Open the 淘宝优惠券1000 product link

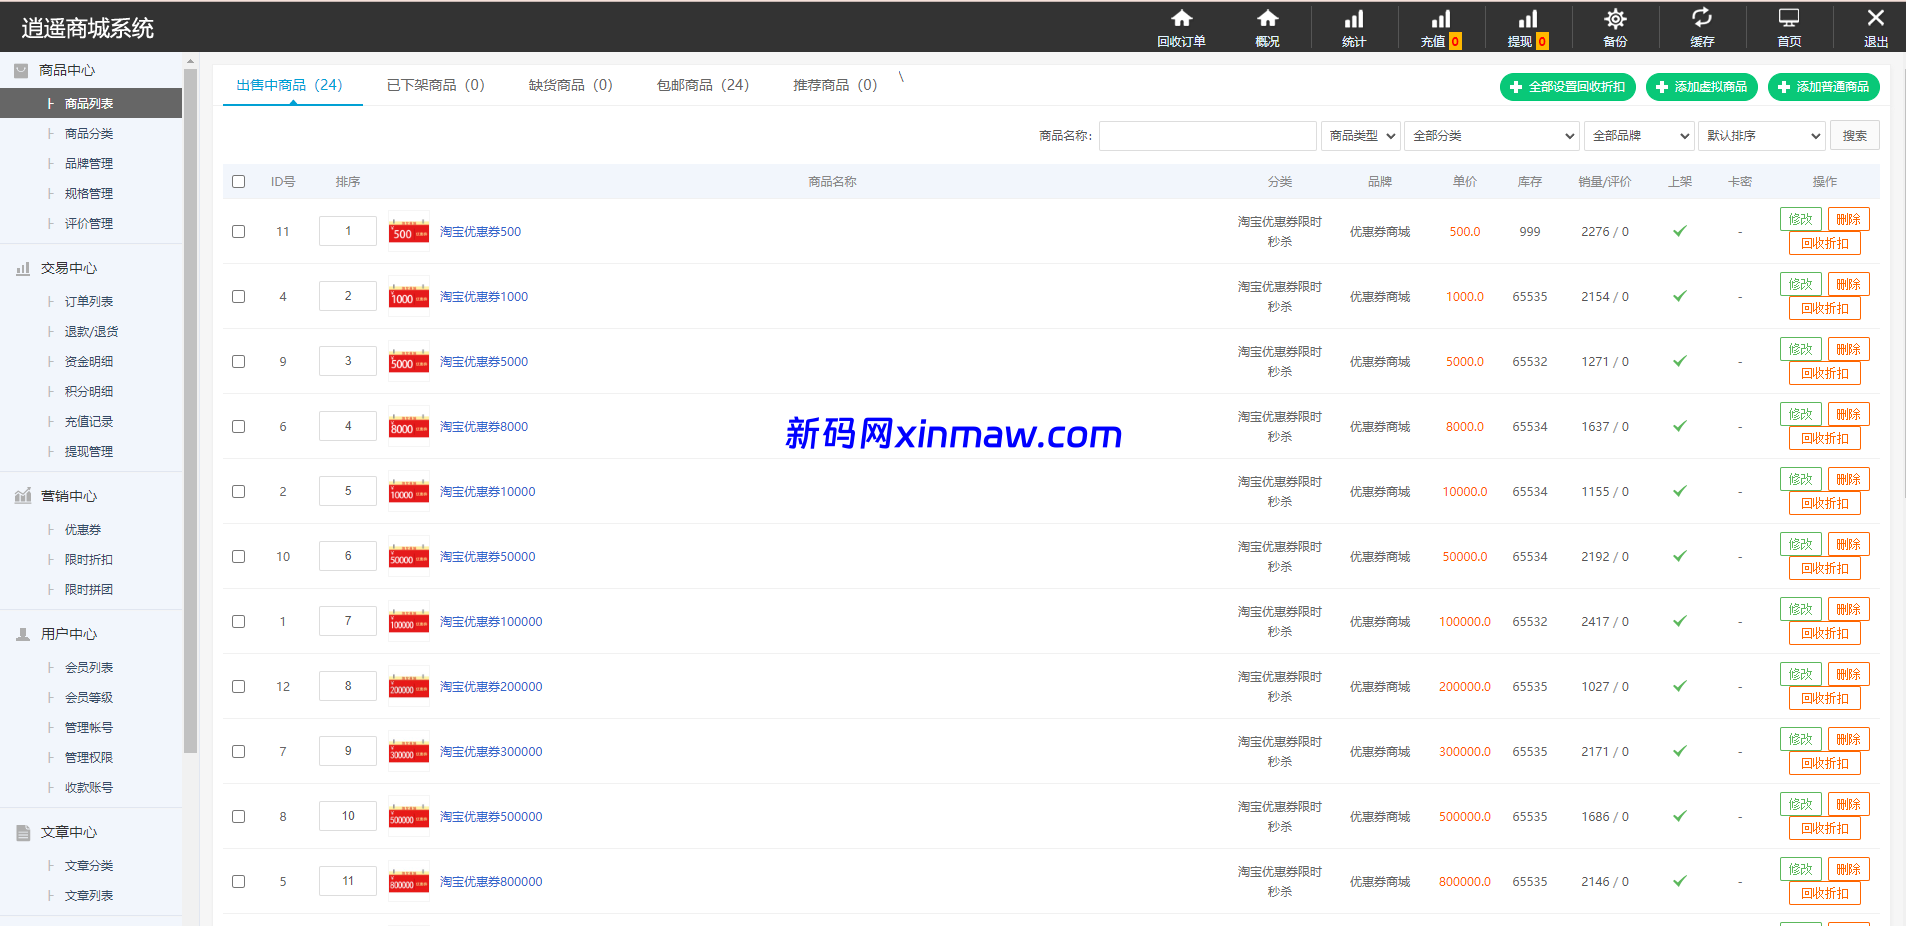[x=484, y=297]
